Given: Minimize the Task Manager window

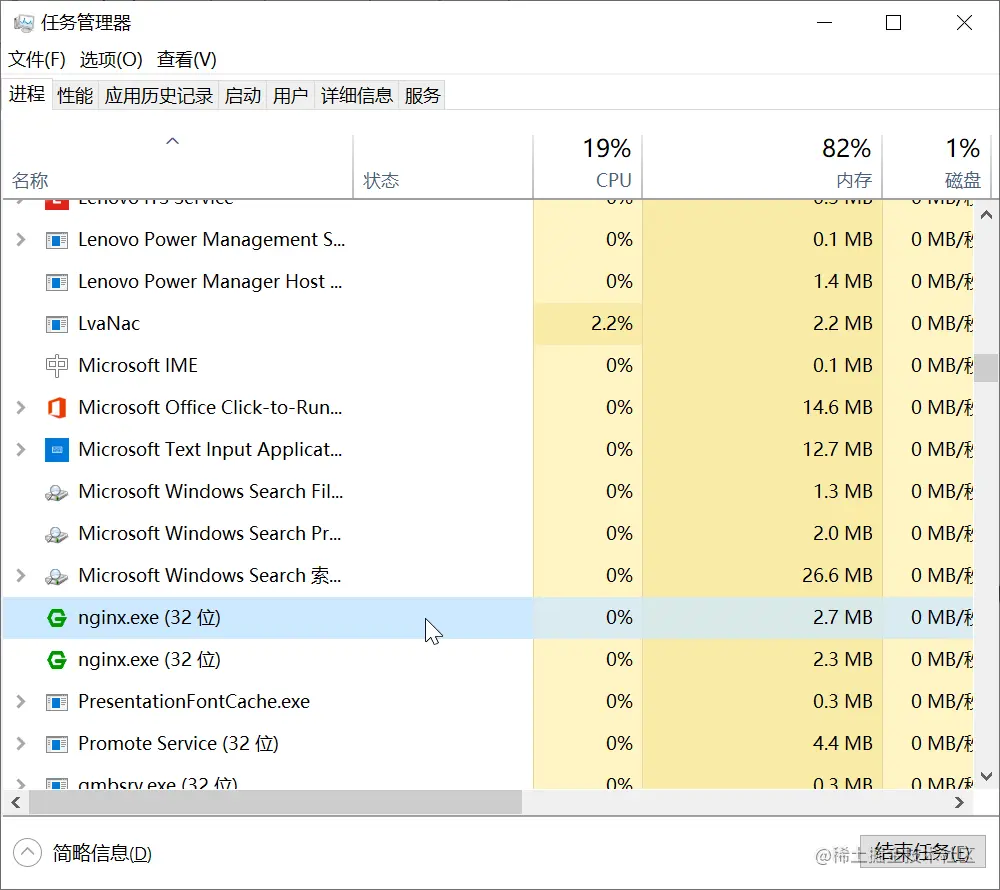Looking at the screenshot, I should 825,23.
